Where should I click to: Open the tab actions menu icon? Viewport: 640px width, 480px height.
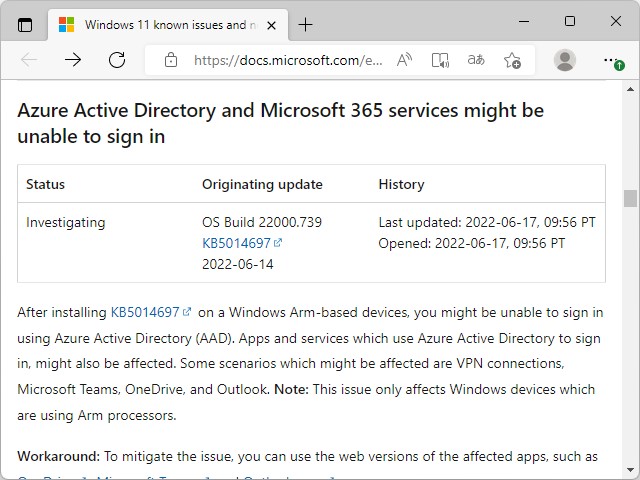[25, 25]
